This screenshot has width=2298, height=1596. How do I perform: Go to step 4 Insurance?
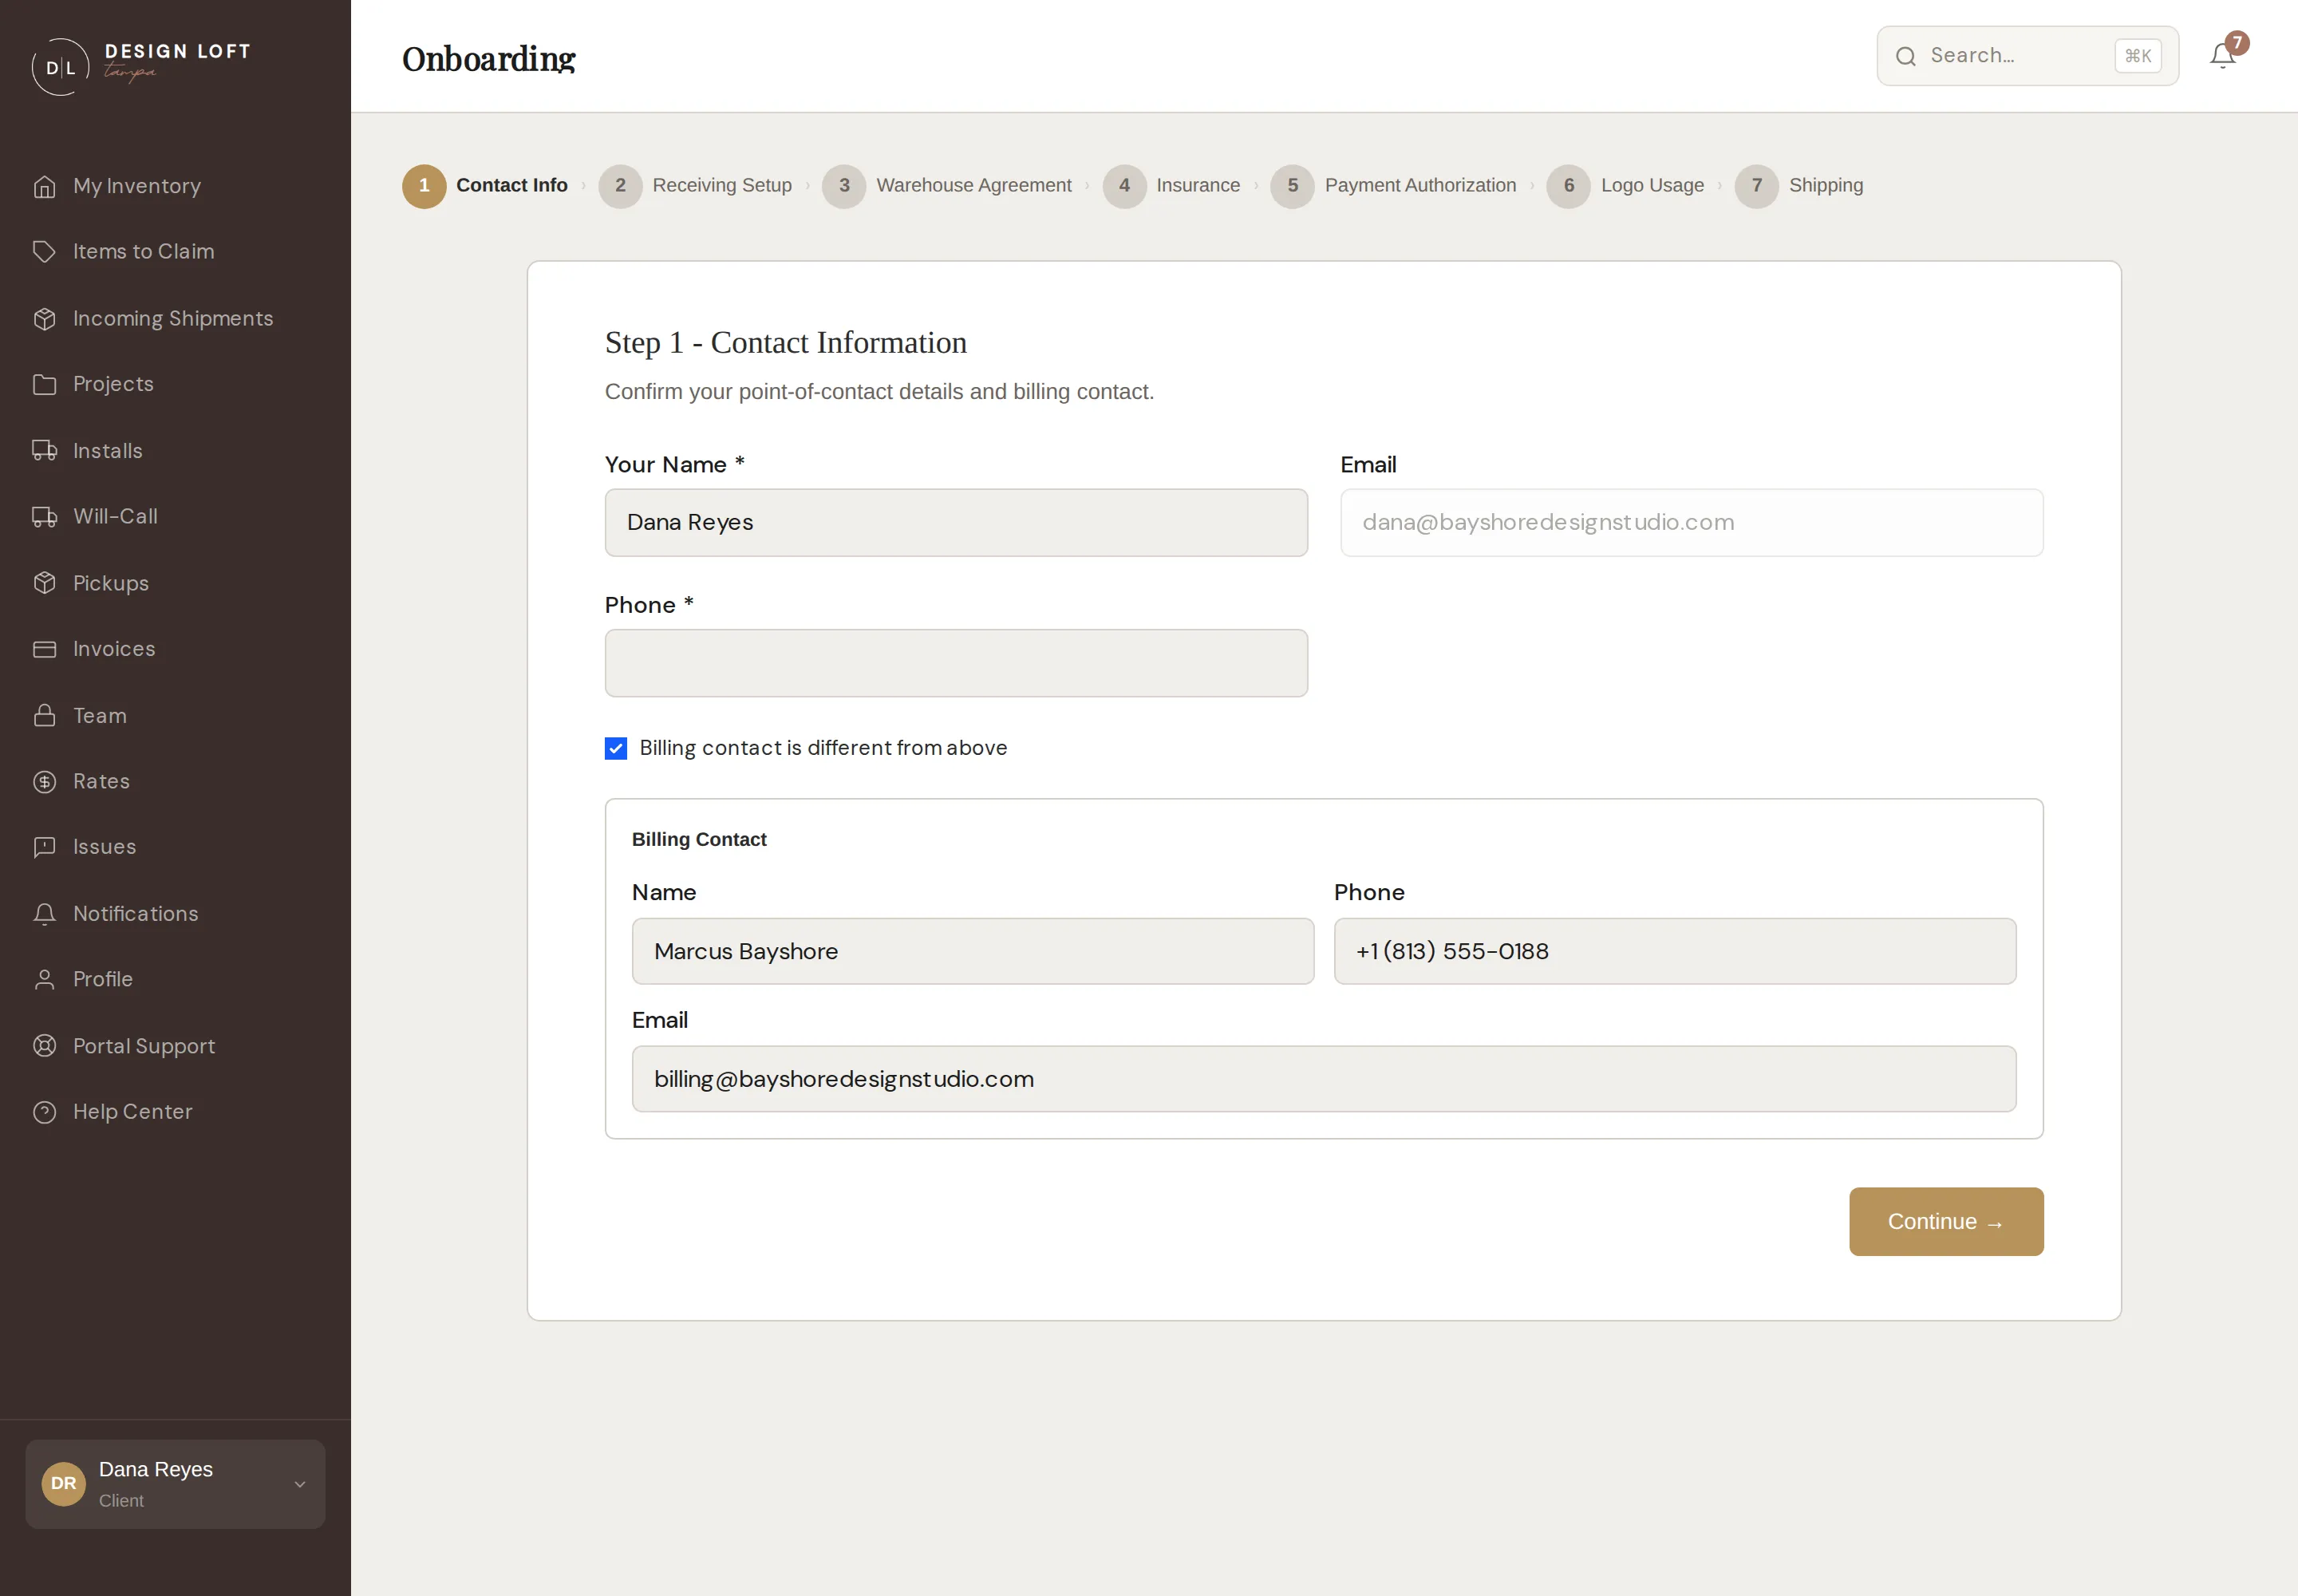tap(1171, 186)
